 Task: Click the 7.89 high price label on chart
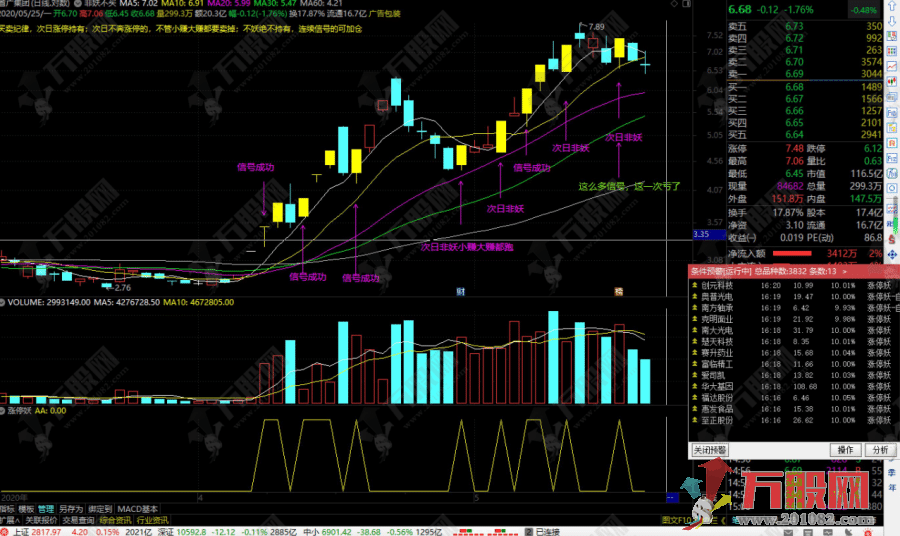coord(596,26)
